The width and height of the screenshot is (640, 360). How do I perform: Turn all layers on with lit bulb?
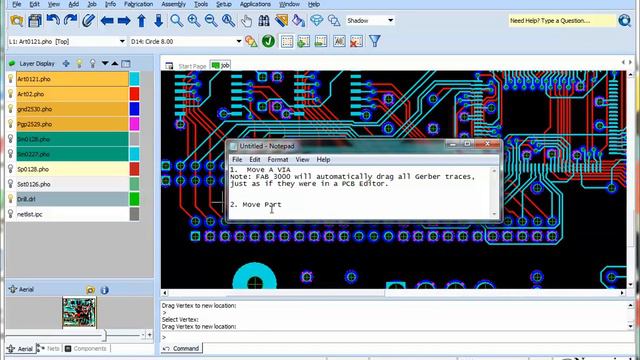[x=80, y=63]
